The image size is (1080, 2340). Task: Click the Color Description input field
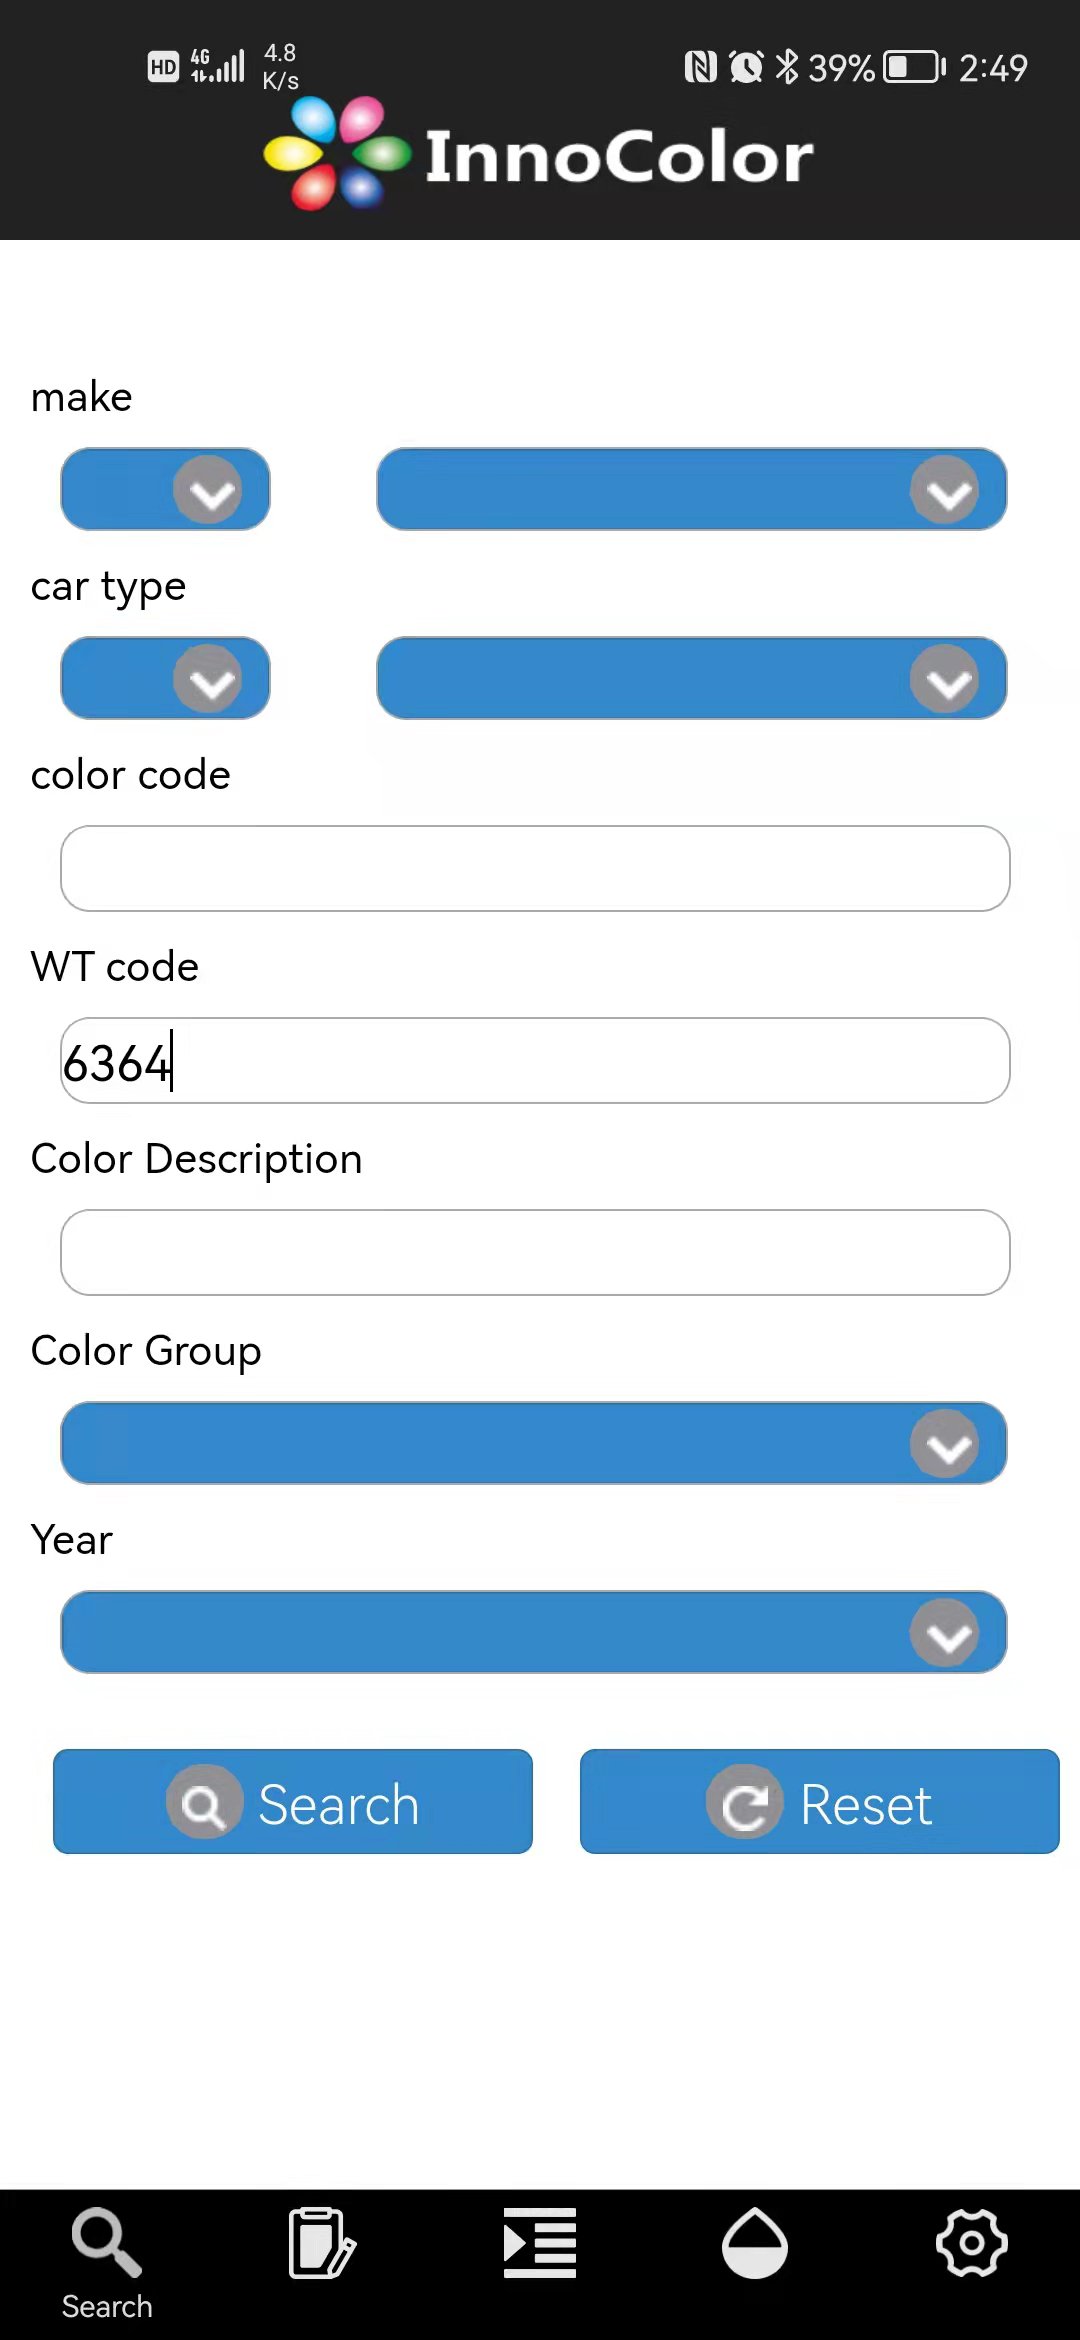pos(535,1252)
